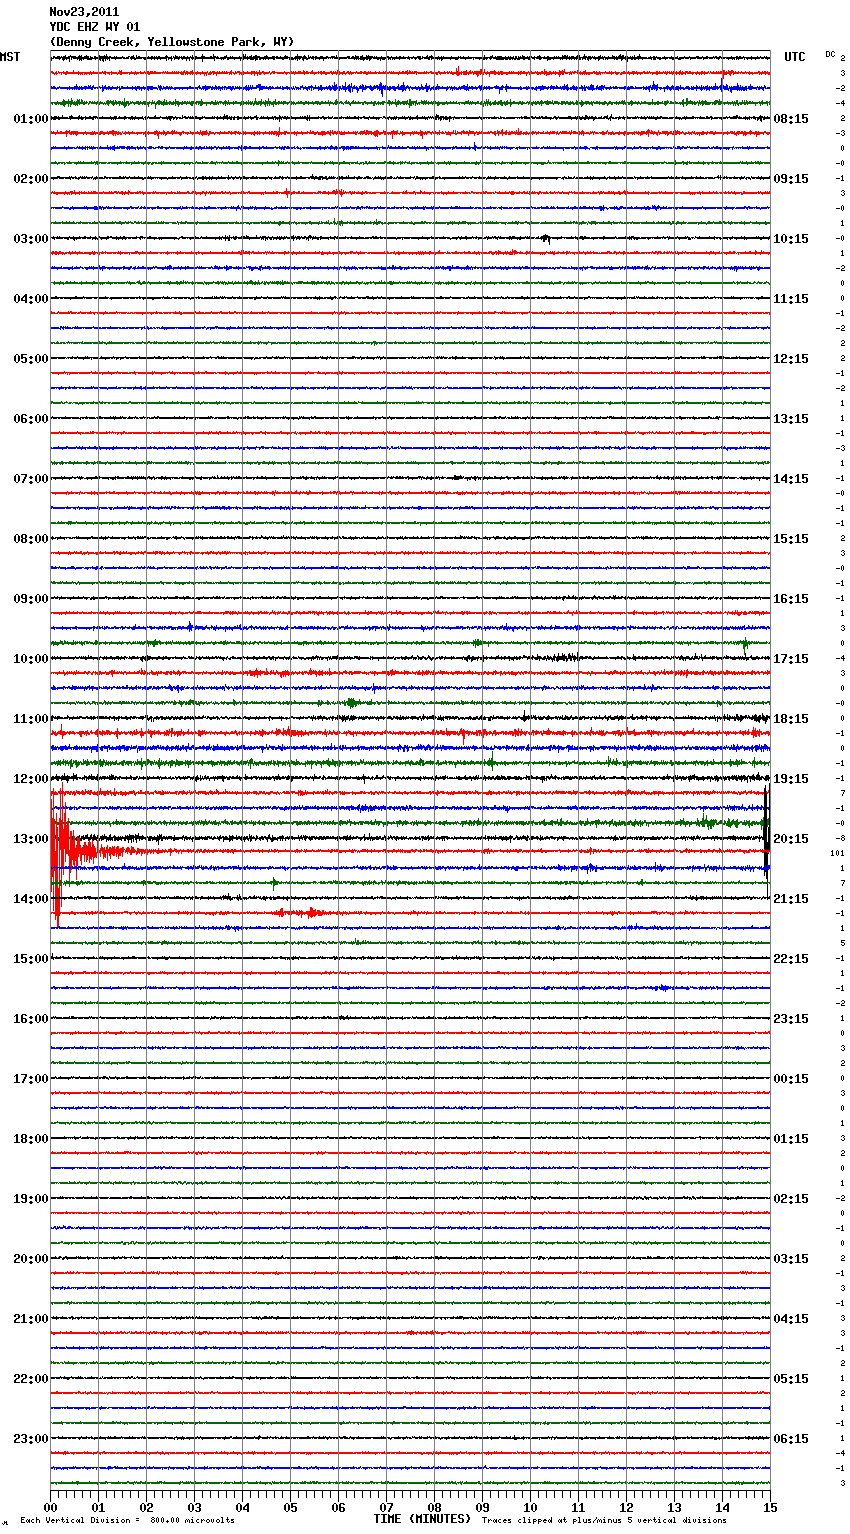Select the 23:00 MST row label

(x=31, y=1439)
